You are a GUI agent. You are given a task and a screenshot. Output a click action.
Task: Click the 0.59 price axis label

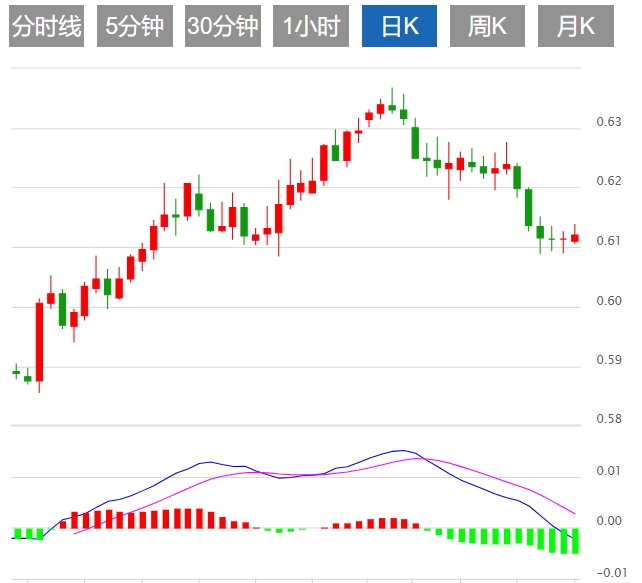tap(609, 359)
